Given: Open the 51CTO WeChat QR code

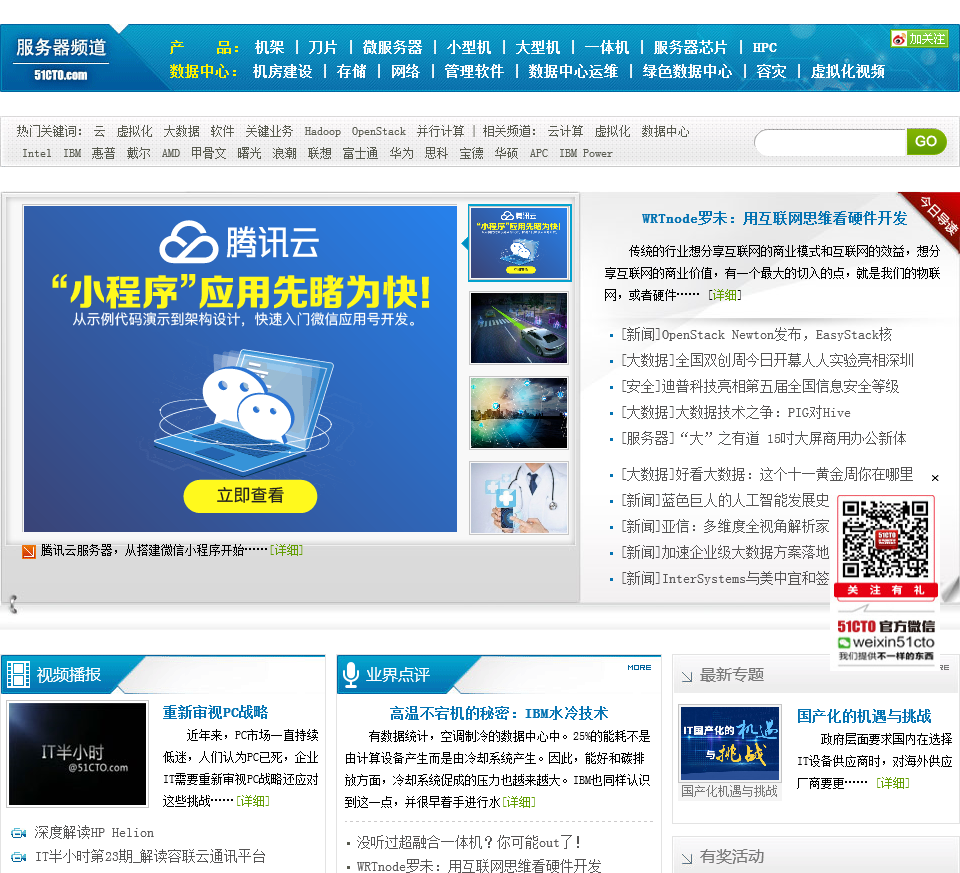Looking at the screenshot, I should (885, 539).
